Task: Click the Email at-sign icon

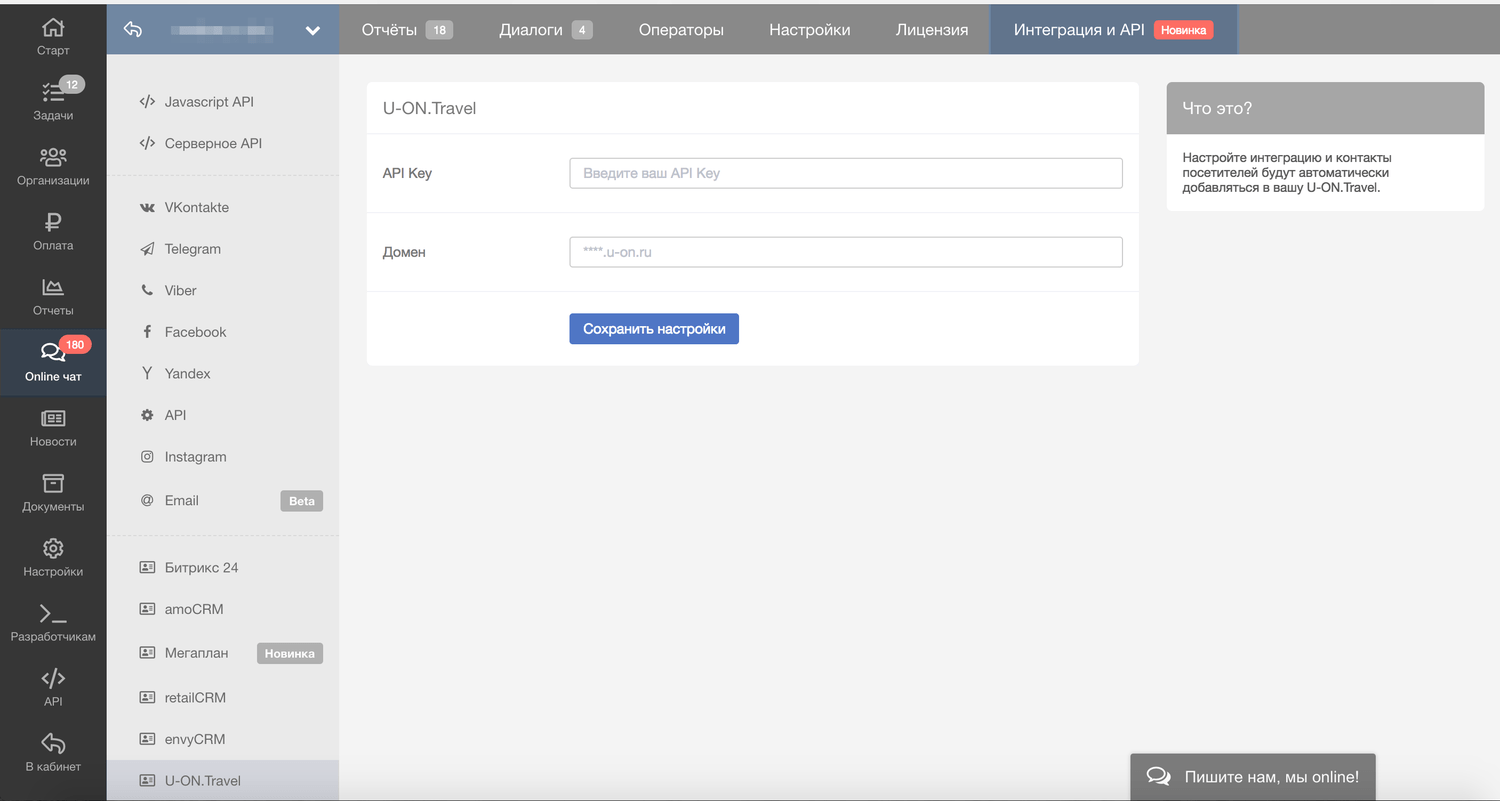Action: pos(147,500)
